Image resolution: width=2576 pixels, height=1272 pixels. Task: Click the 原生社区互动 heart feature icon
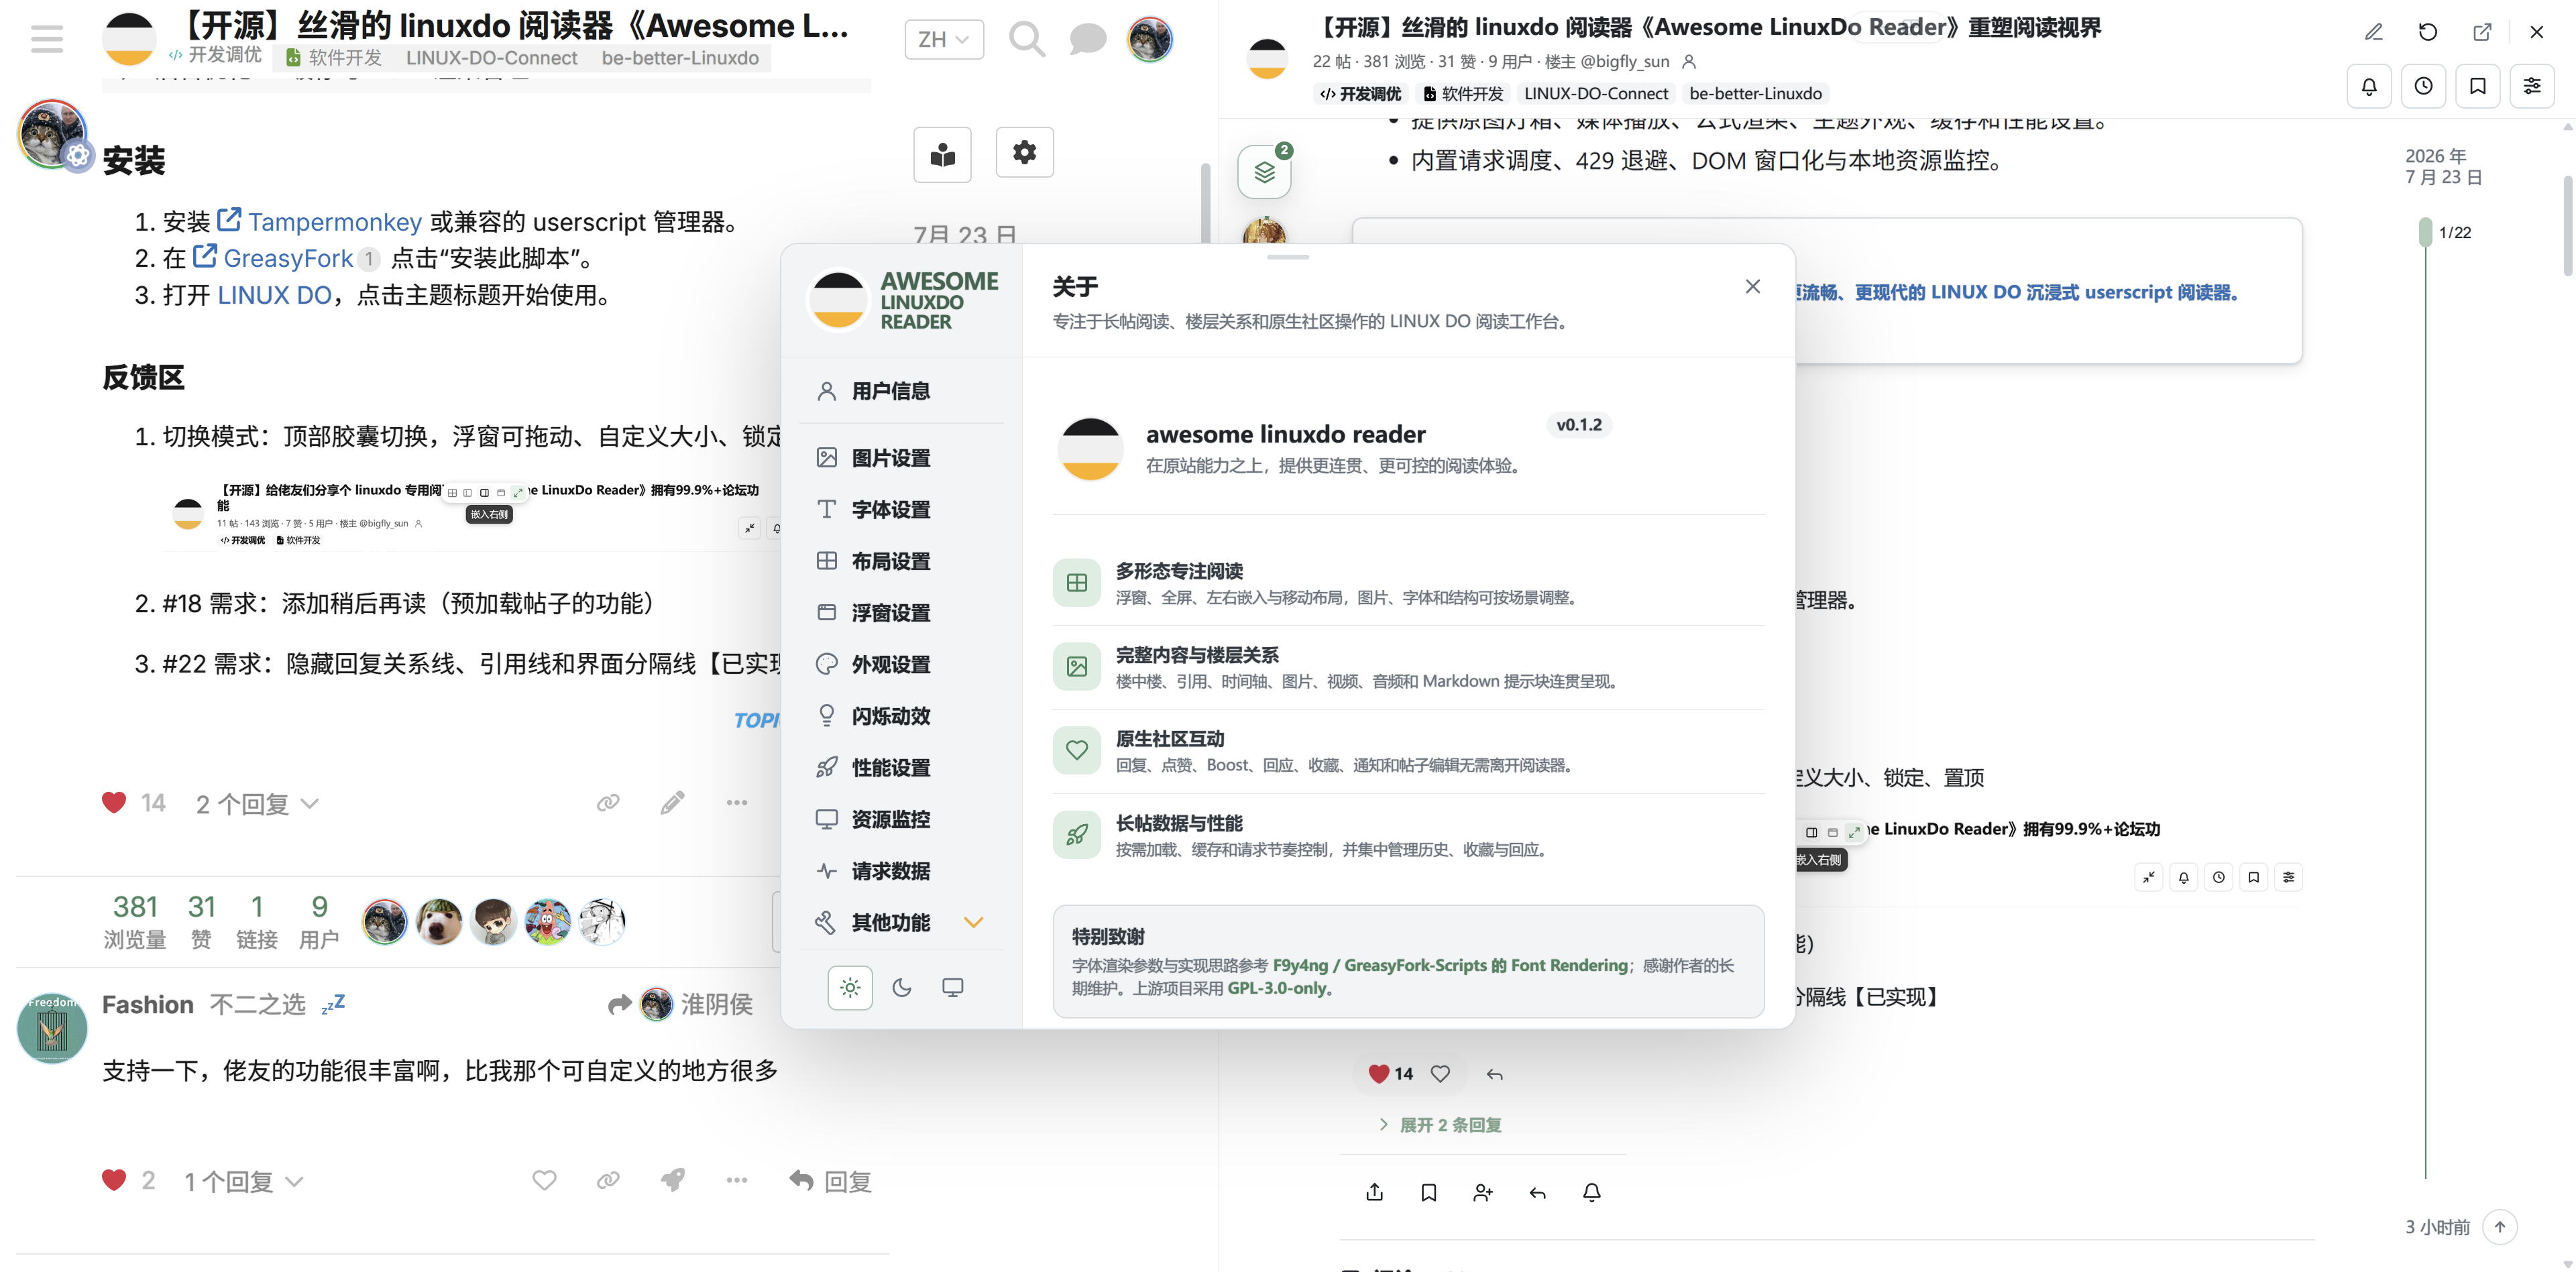(x=1077, y=750)
